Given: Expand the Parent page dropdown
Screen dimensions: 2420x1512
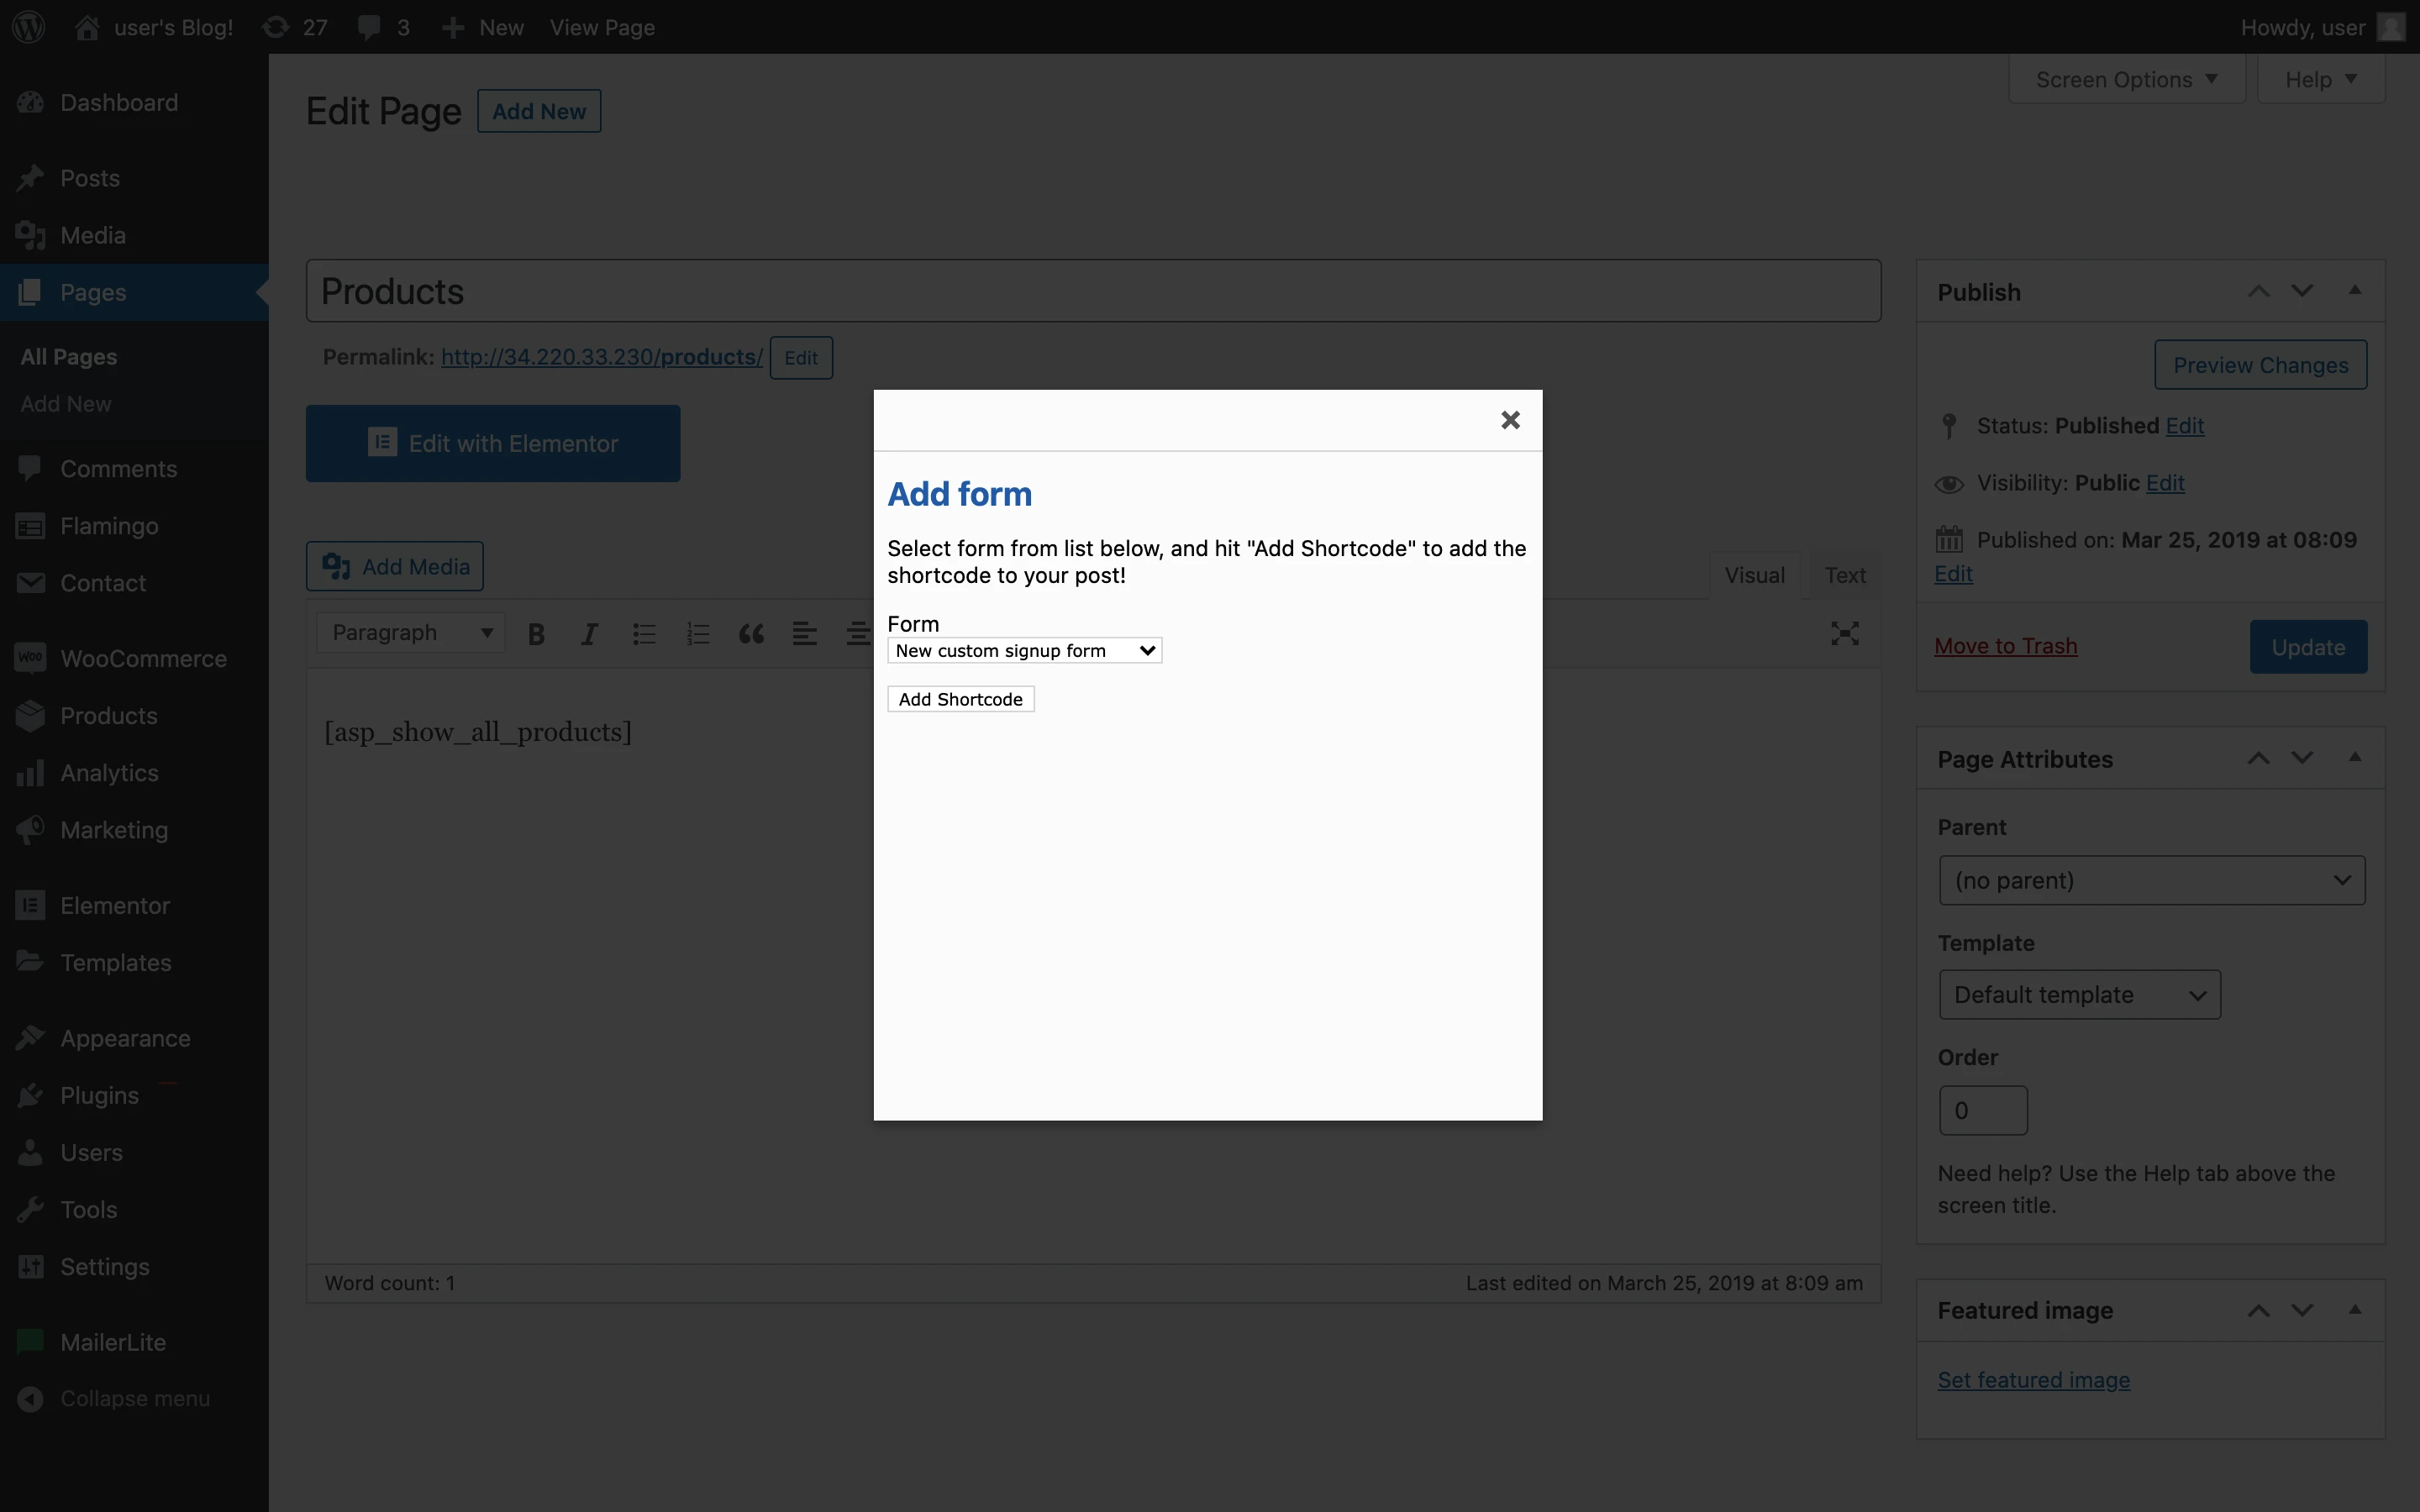Looking at the screenshot, I should [2151, 880].
